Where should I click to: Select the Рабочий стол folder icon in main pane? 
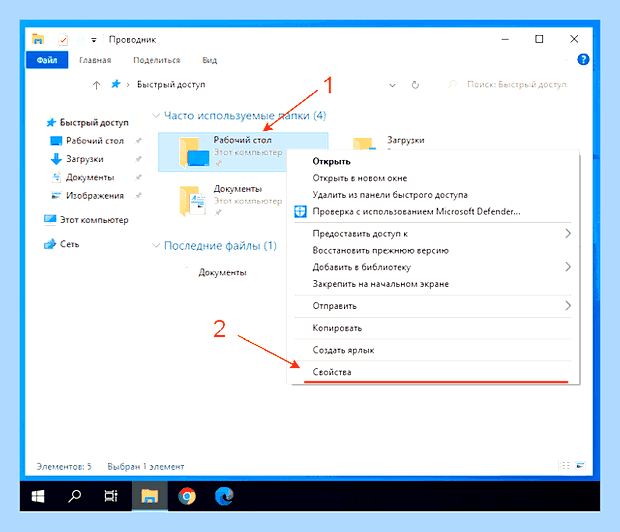tap(194, 152)
